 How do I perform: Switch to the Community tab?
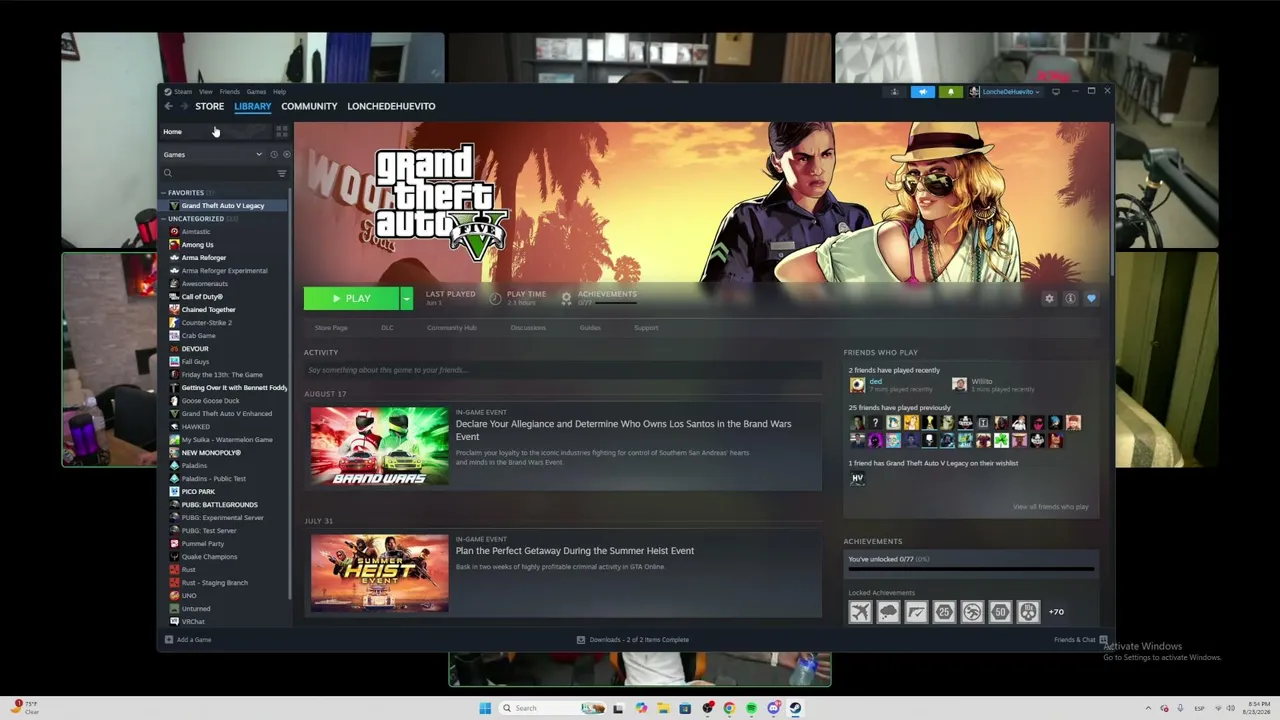pos(309,106)
